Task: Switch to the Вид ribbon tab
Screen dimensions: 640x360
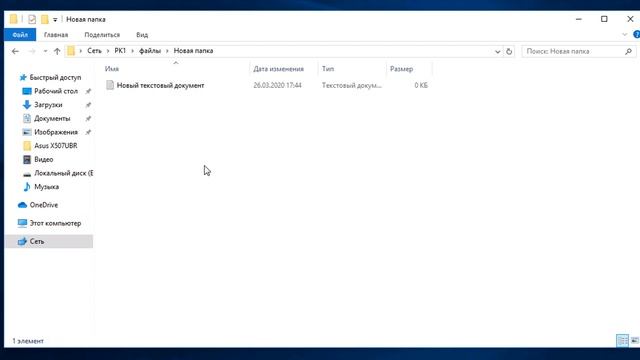Action: [142, 35]
